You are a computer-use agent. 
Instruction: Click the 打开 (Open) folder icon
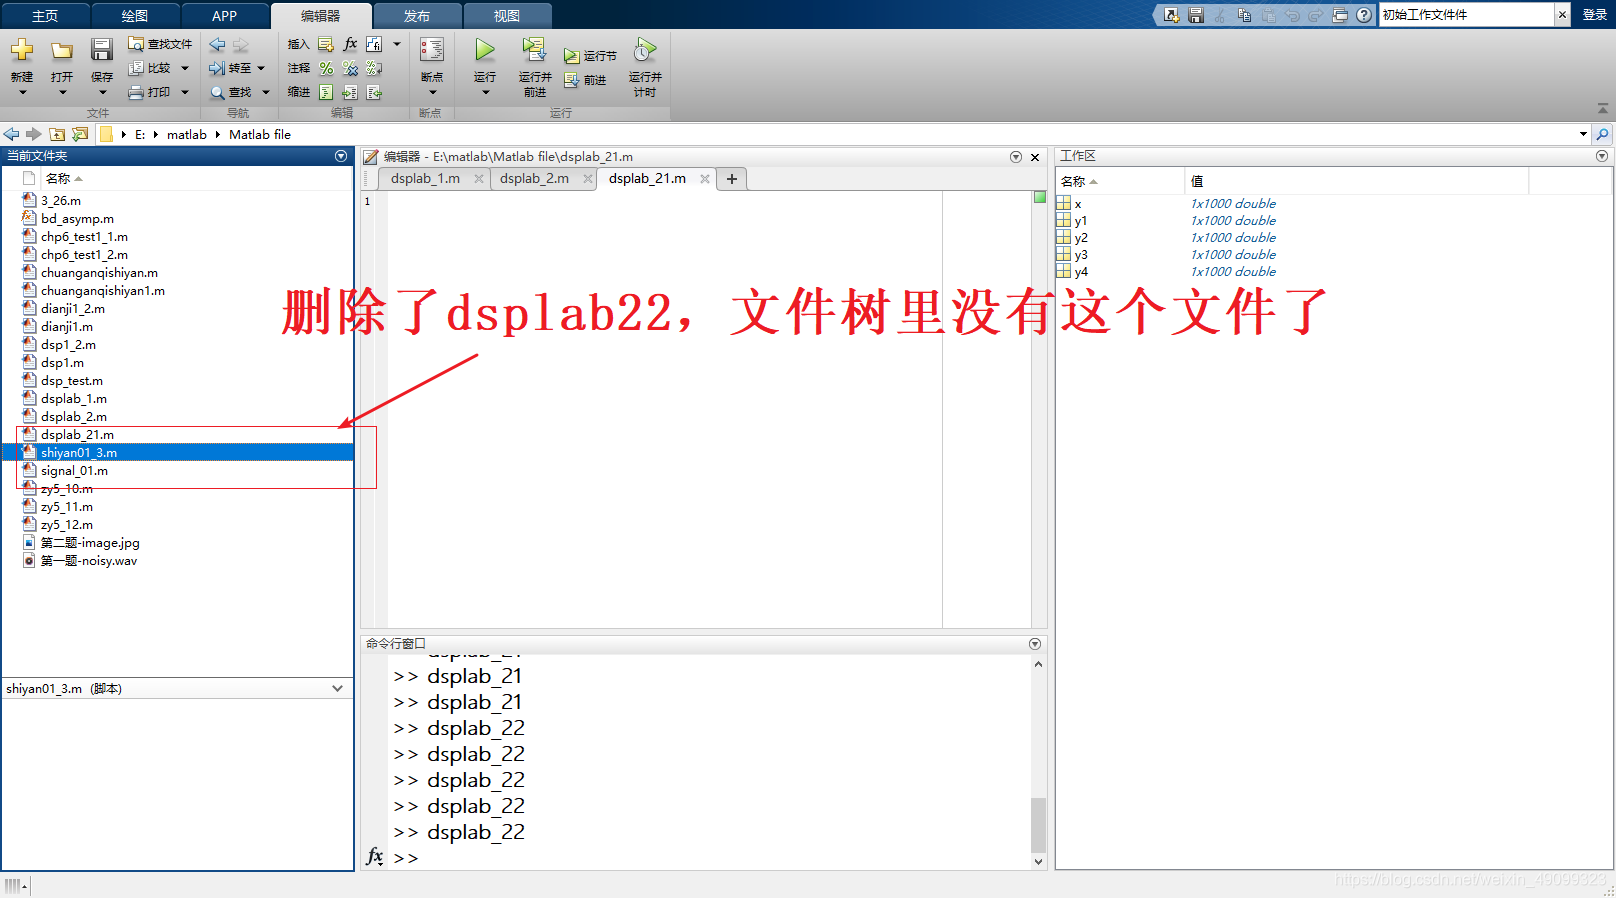[62, 50]
